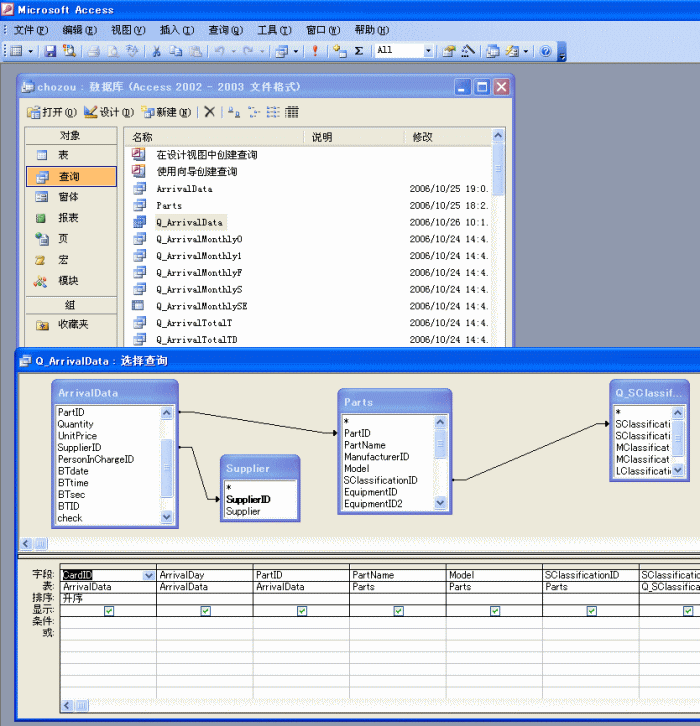The width and height of the screenshot is (700, 726).
Task: Click 收藏夹 group in database window
Action: click(71, 325)
